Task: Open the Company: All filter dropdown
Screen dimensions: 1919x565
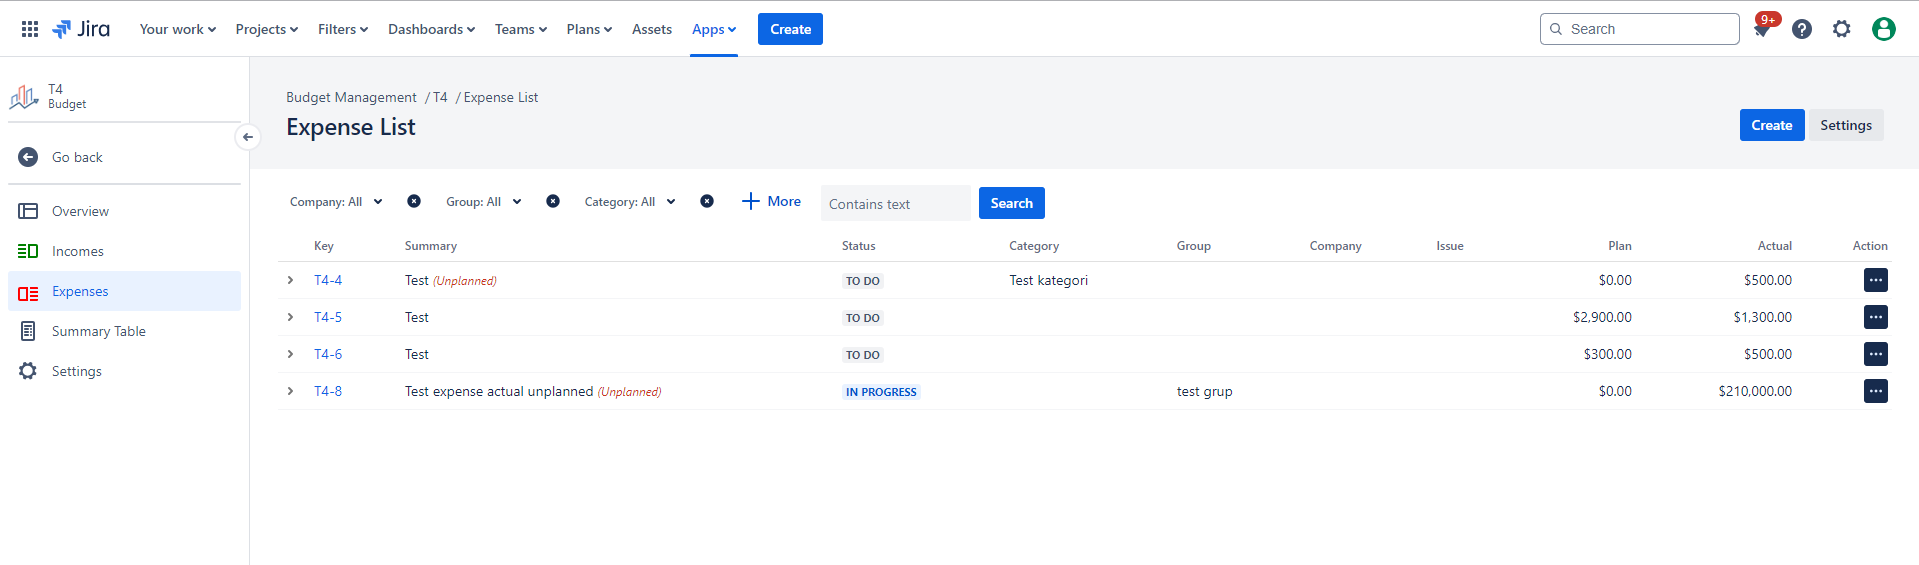Action: tap(336, 201)
